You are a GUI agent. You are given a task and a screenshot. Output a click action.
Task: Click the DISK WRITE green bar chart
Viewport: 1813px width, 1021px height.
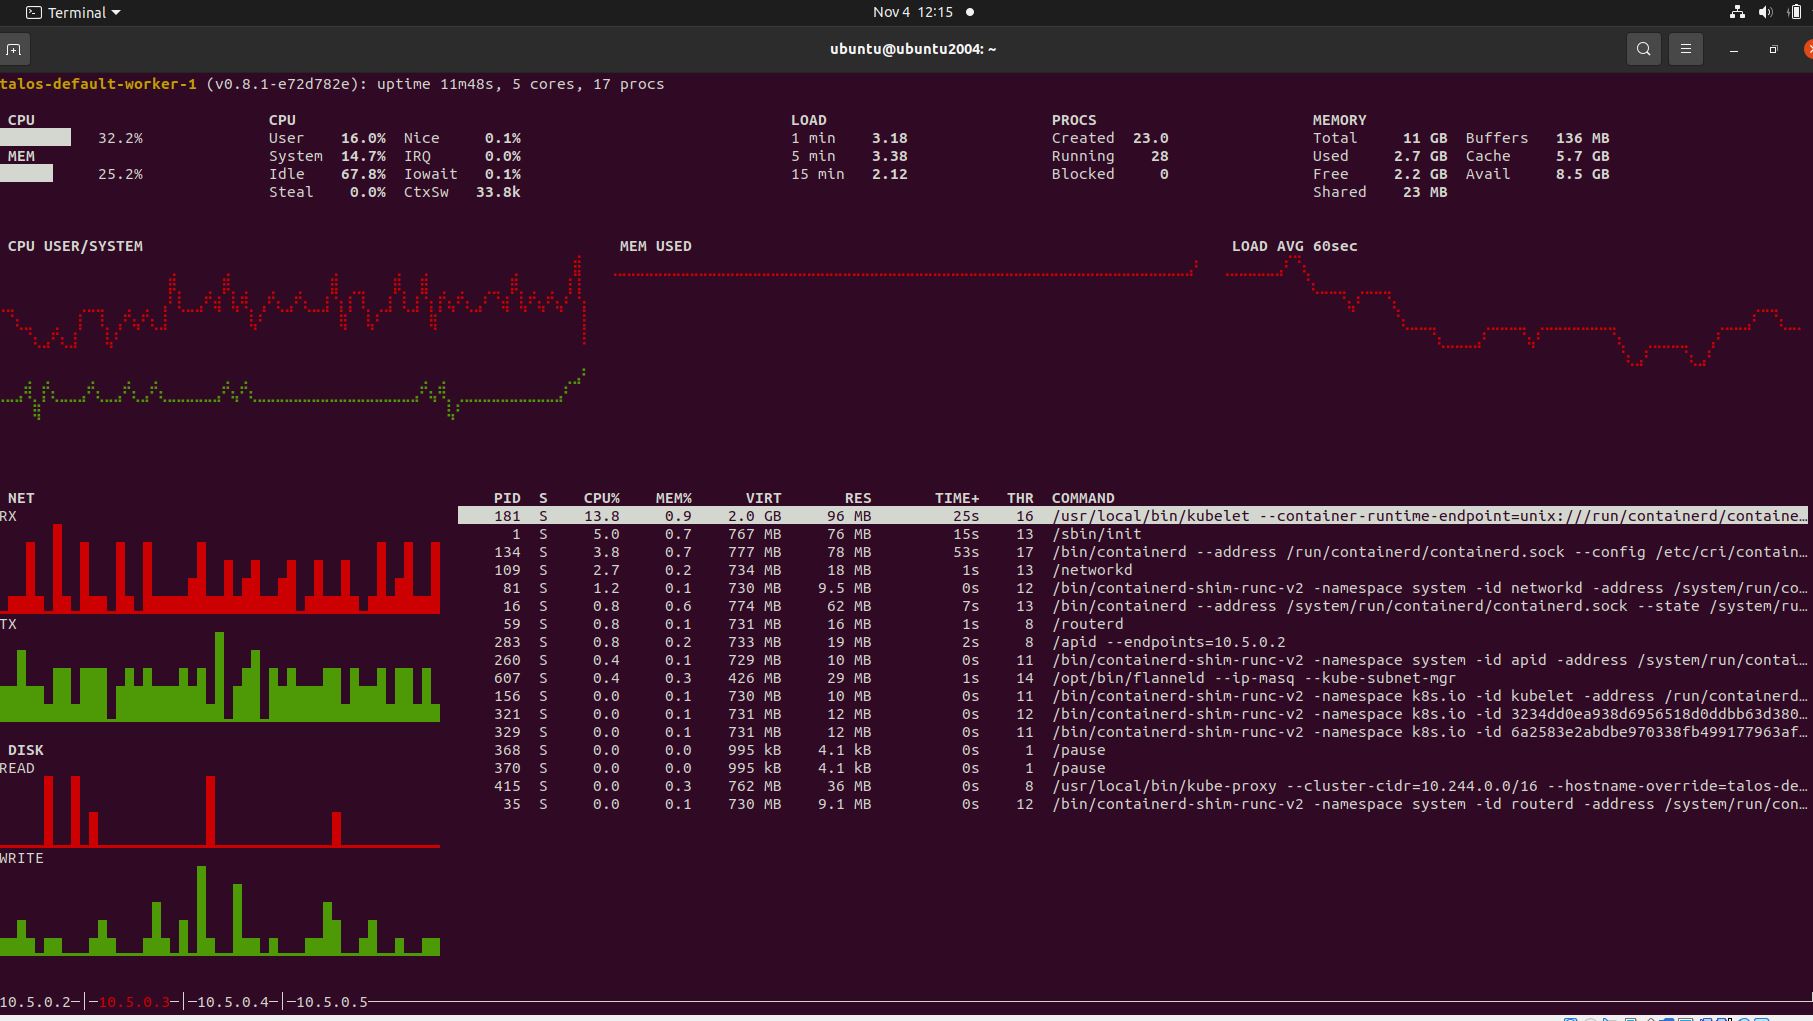click(x=220, y=910)
